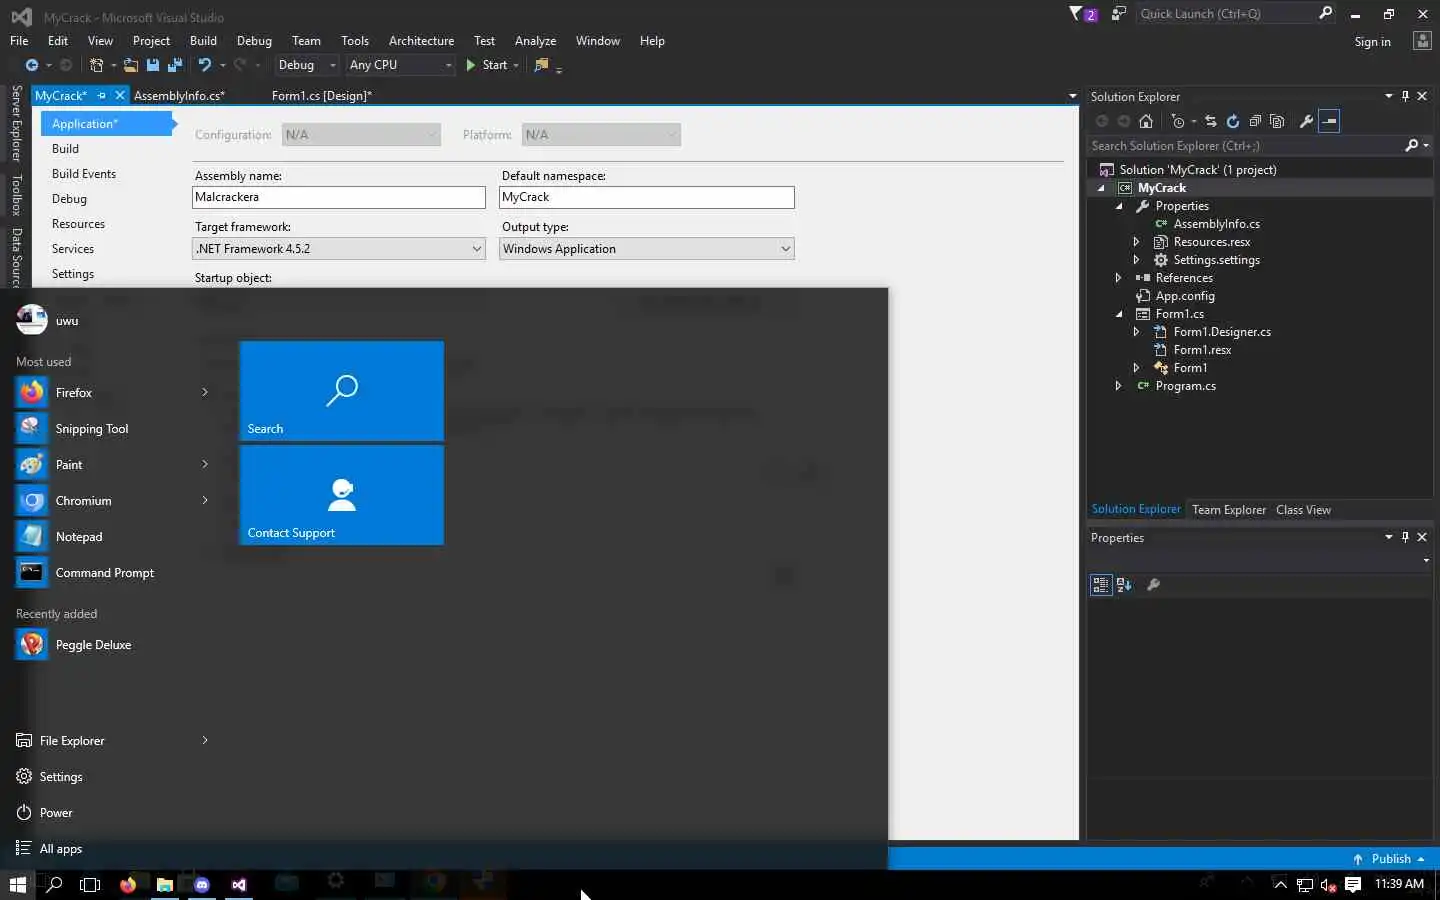Open the Build menu

pyautogui.click(x=203, y=41)
